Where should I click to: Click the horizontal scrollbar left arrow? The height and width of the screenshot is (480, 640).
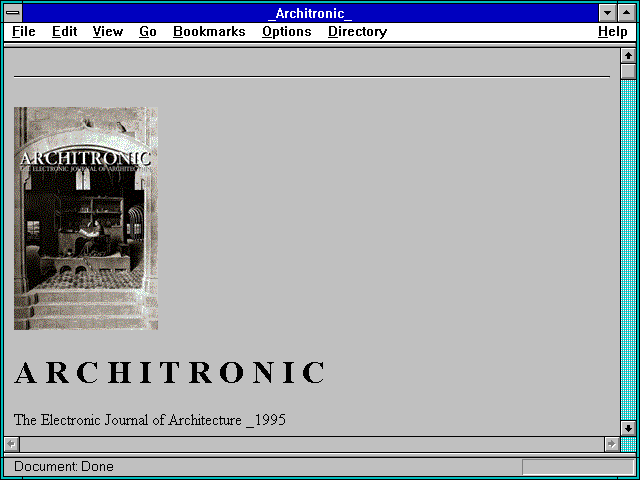(x=11, y=444)
